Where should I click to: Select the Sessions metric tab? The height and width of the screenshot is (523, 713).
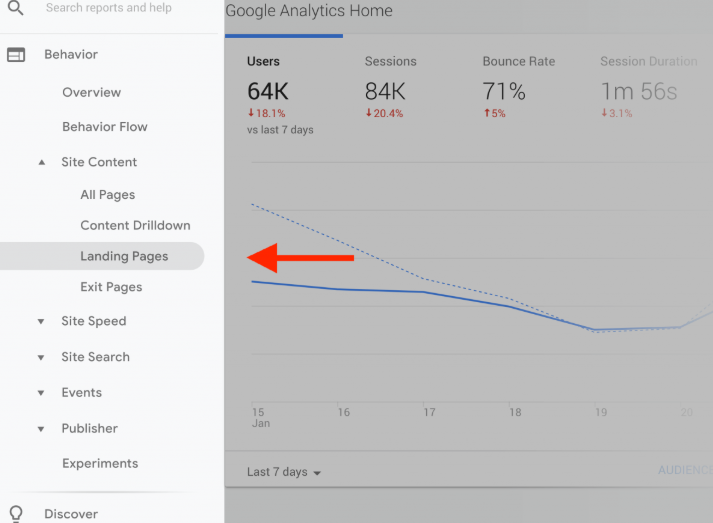coord(391,61)
